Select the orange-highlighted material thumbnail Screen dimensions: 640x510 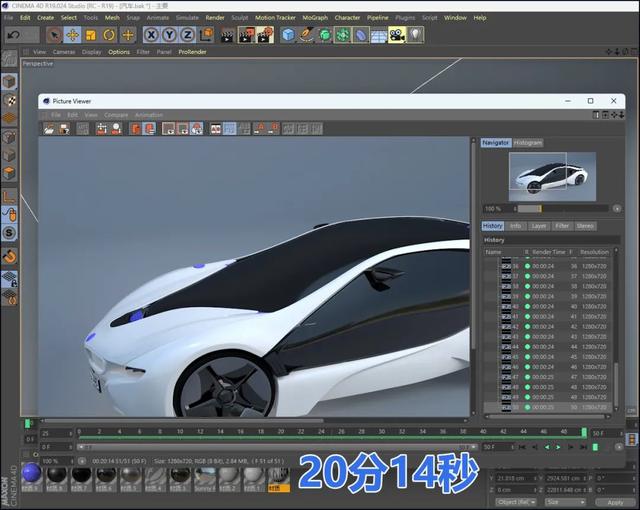pos(279,479)
